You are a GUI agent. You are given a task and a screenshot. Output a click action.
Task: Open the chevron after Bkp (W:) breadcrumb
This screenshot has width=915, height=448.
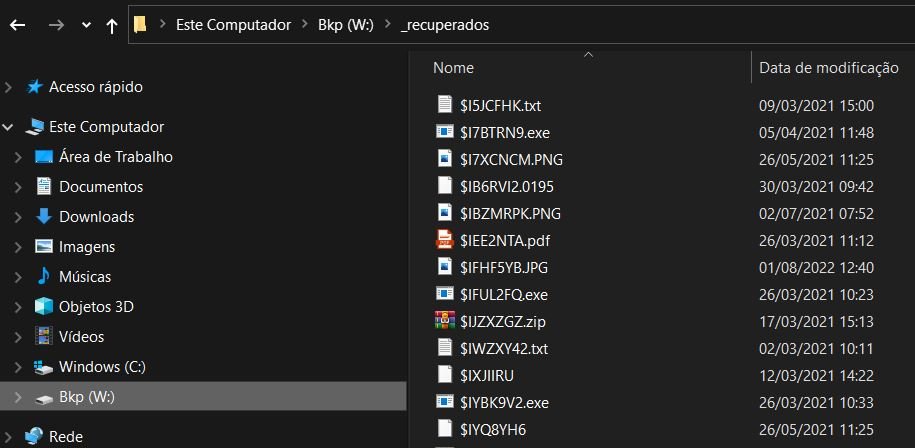click(x=387, y=25)
